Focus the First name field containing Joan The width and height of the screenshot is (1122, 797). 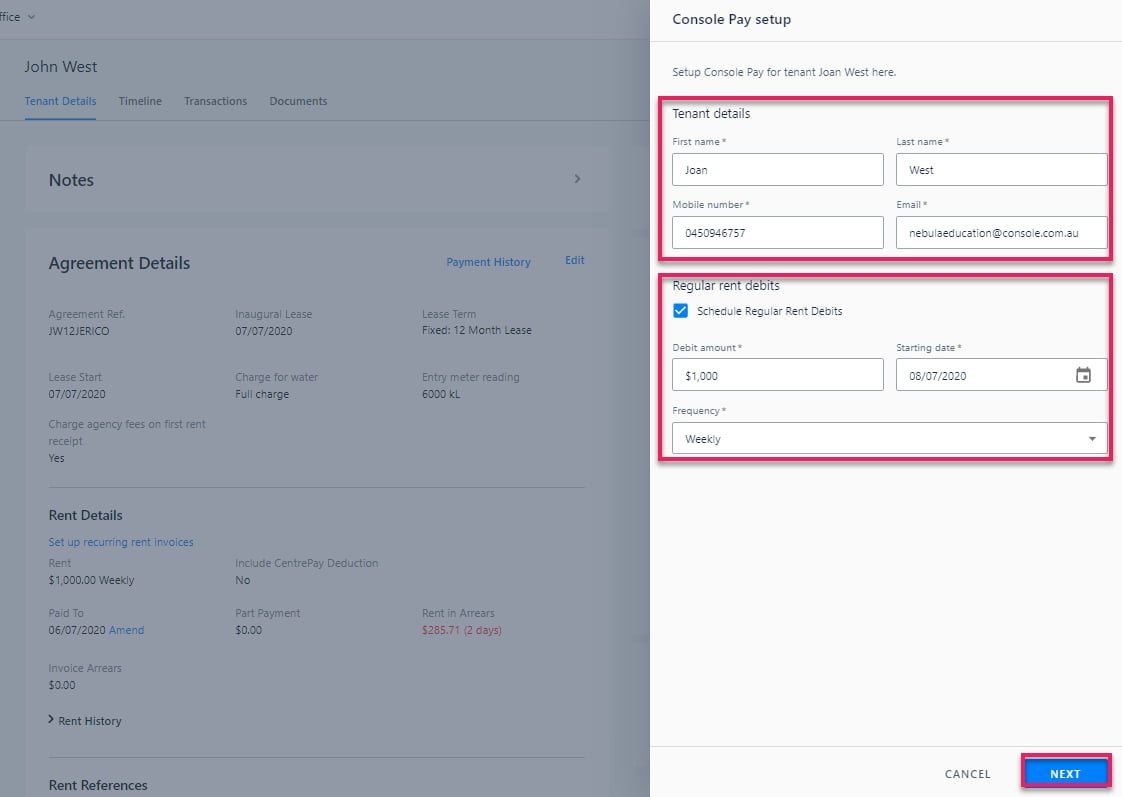point(778,170)
